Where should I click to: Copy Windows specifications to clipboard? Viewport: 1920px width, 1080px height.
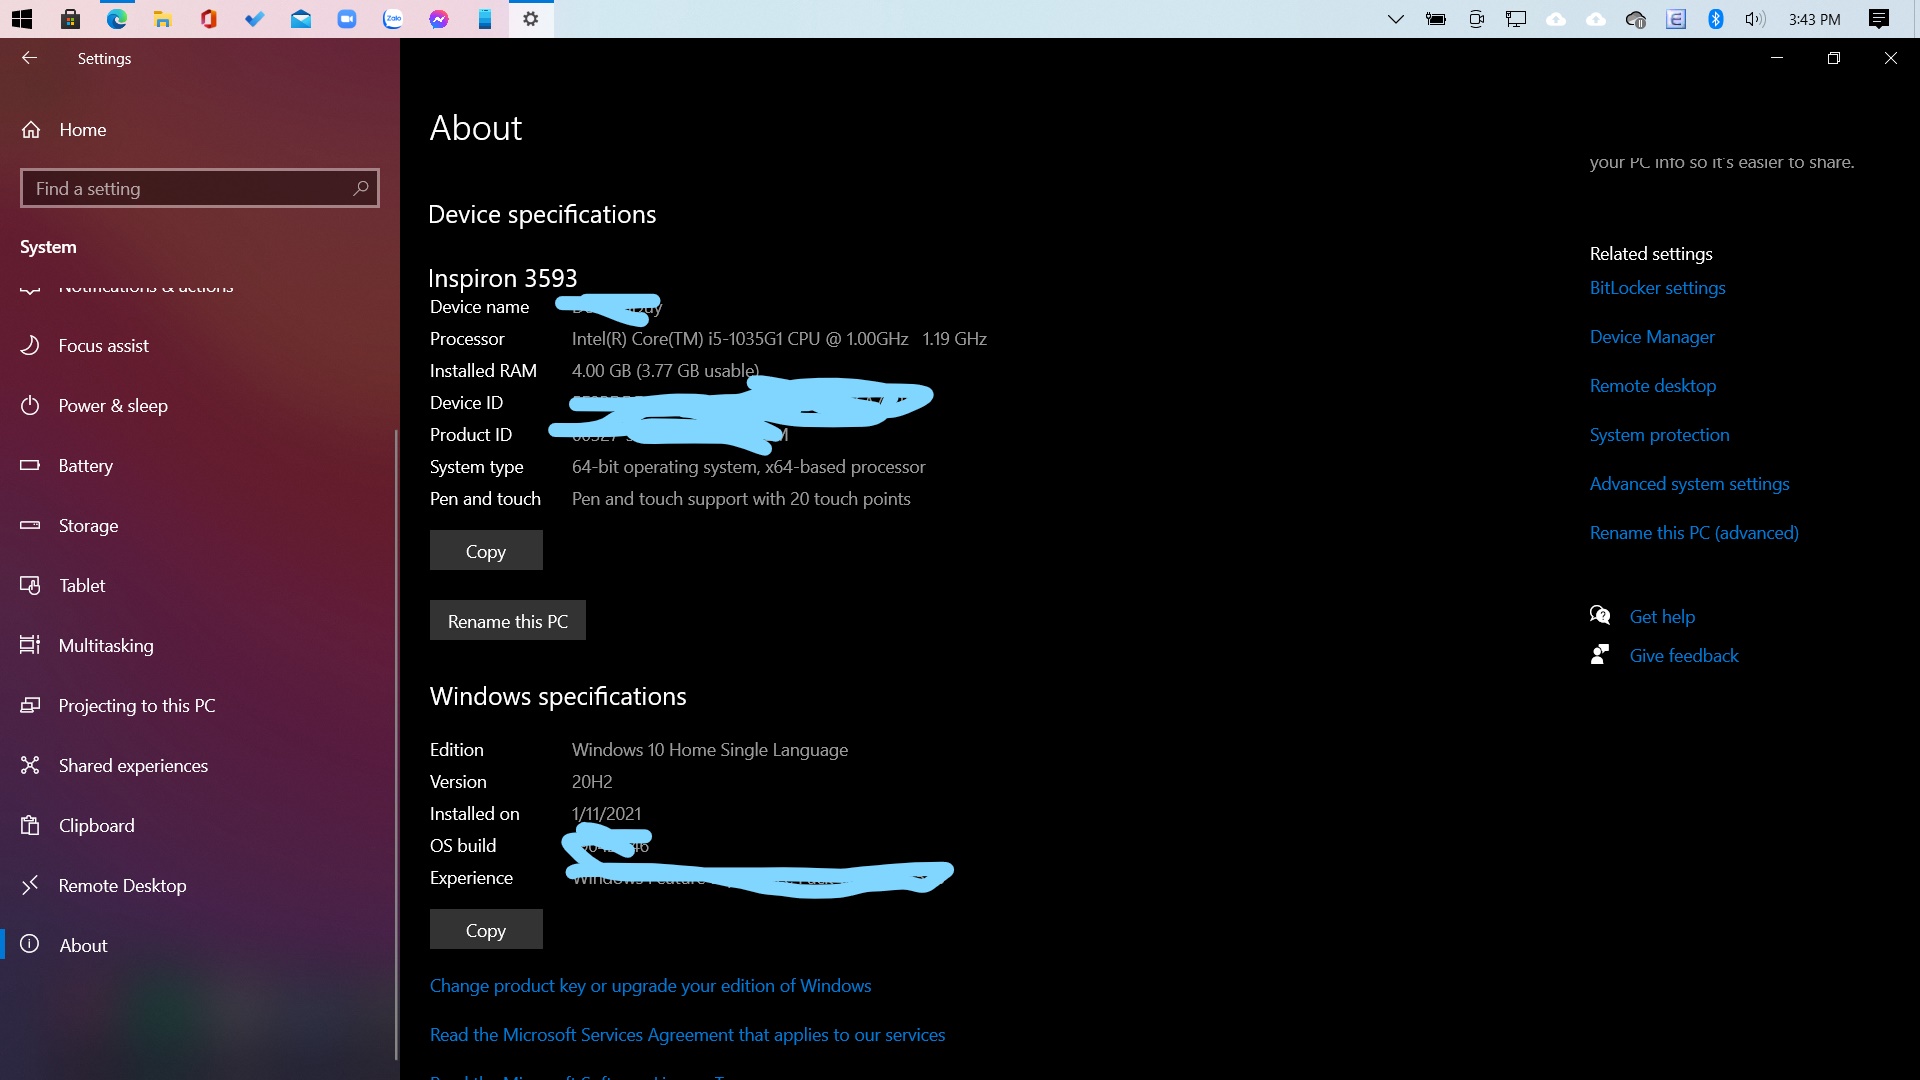click(x=484, y=930)
